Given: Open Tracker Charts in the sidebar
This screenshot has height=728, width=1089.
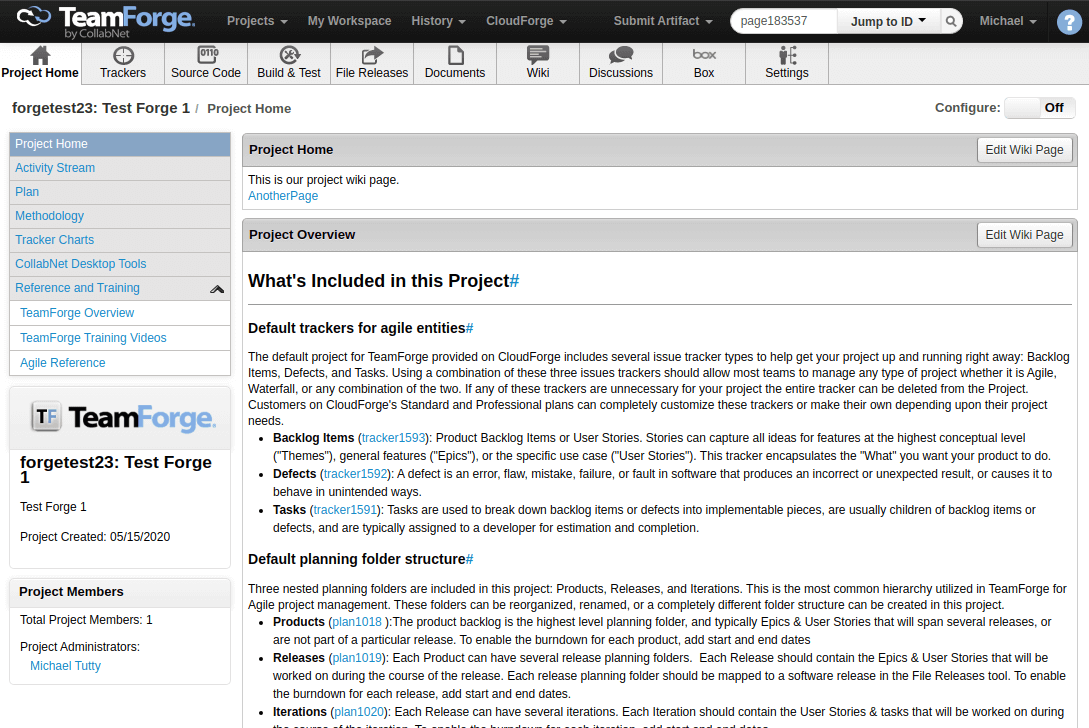Looking at the screenshot, I should (120, 240).
